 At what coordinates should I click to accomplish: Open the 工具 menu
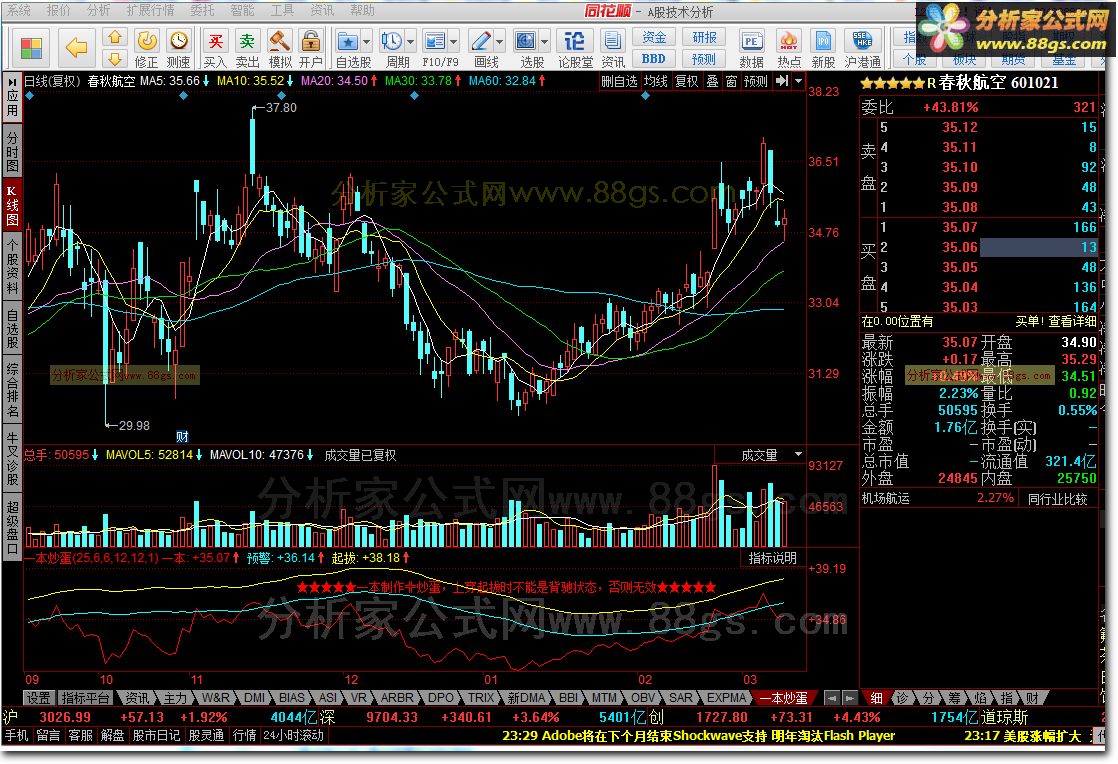point(282,10)
